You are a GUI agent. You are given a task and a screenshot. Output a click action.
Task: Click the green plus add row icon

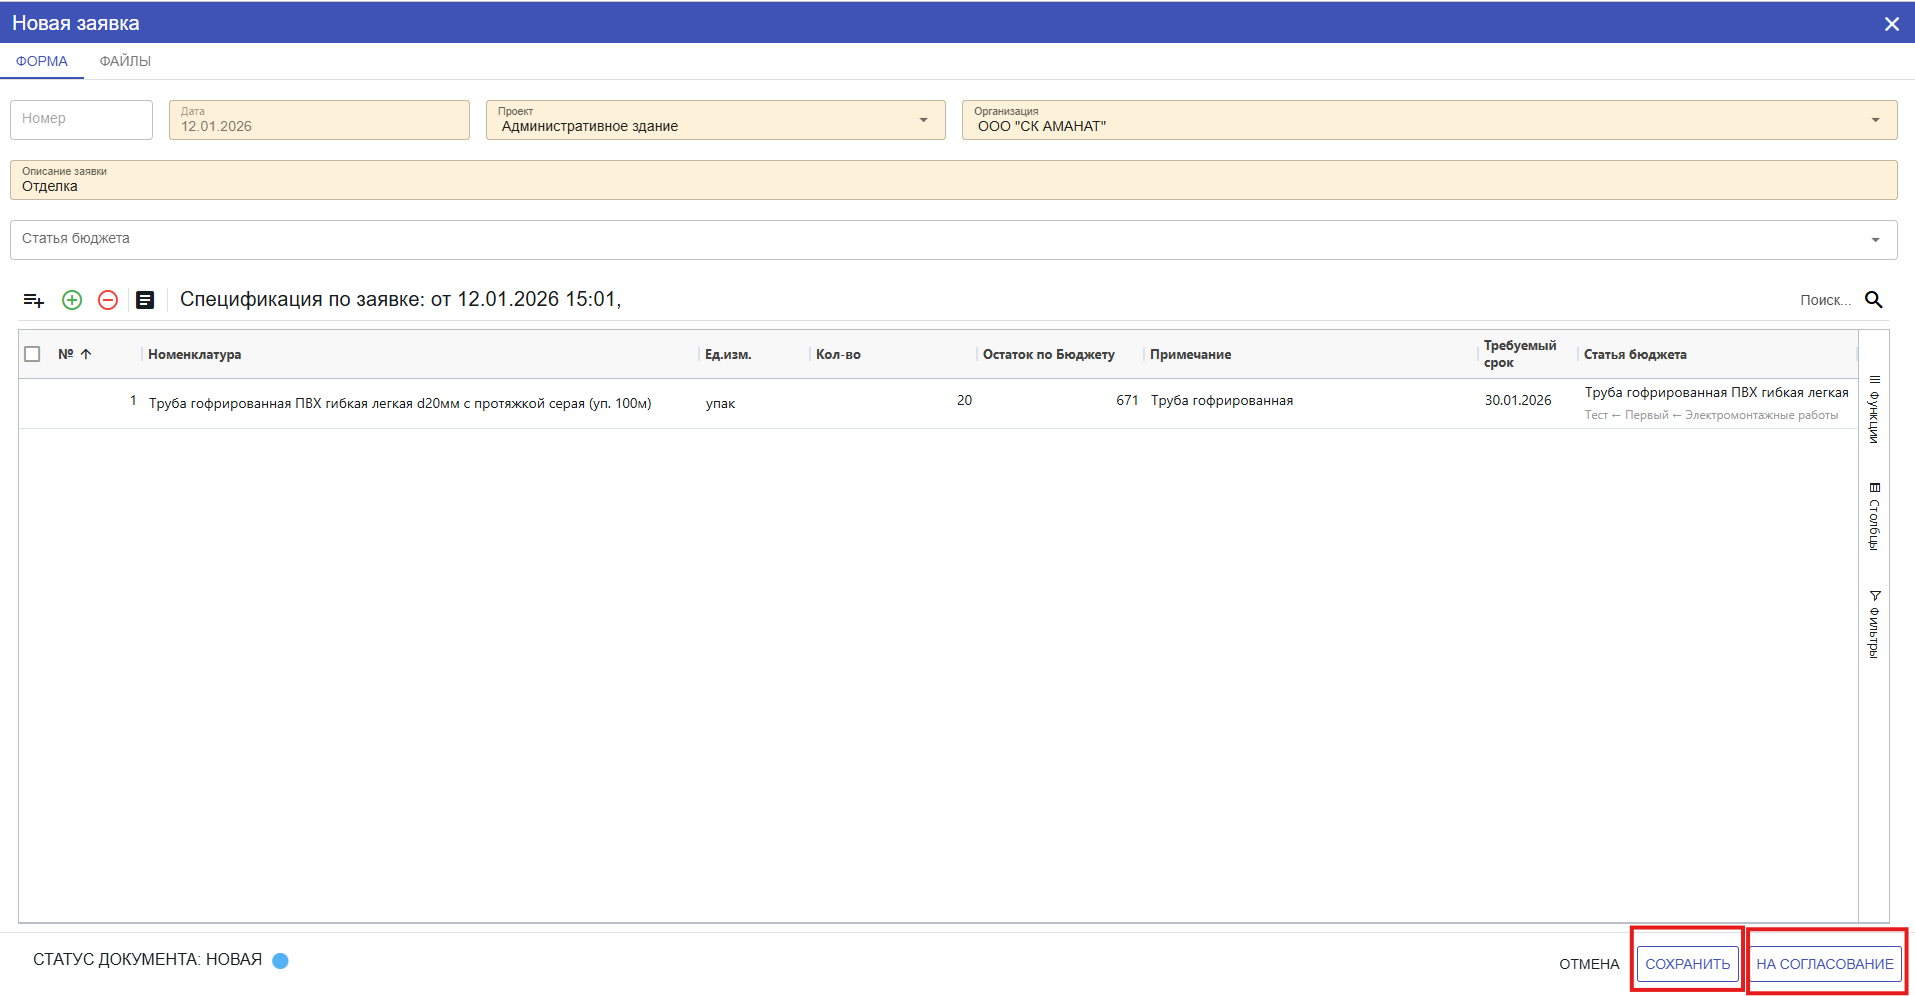72,300
